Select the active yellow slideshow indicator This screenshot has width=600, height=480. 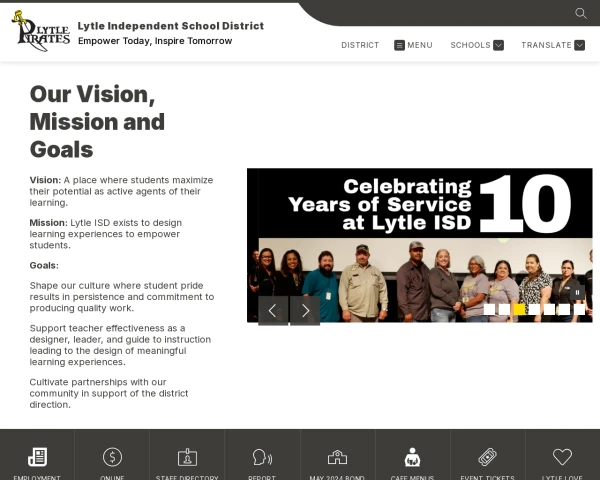[x=519, y=309]
